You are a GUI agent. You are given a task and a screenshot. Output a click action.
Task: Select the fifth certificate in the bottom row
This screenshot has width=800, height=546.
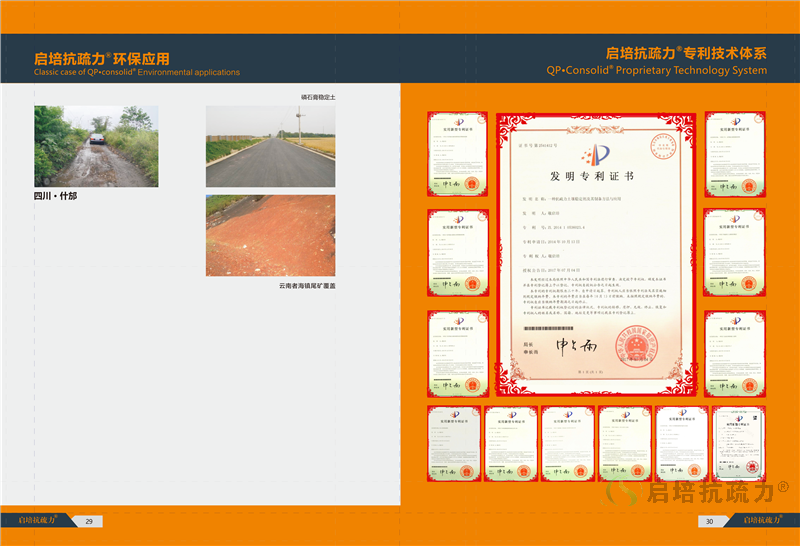click(x=682, y=443)
